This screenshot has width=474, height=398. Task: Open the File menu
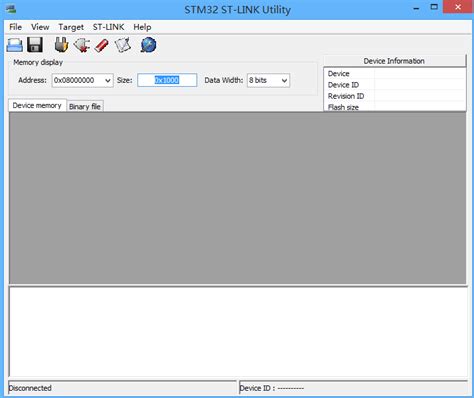point(16,27)
